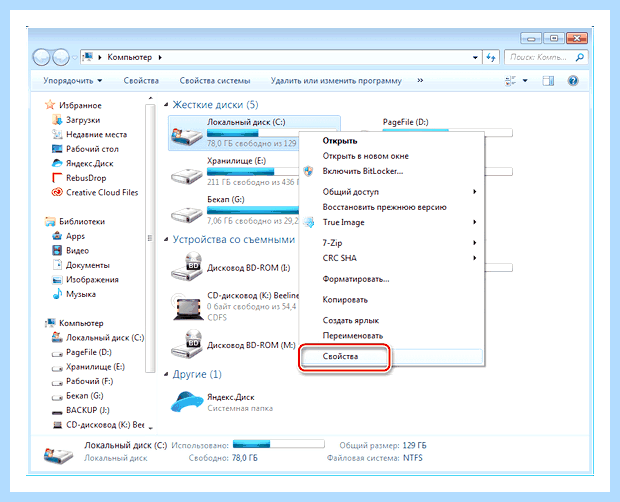The width and height of the screenshot is (620, 502).
Task: Select Открыть in context menu
Action: (x=340, y=141)
